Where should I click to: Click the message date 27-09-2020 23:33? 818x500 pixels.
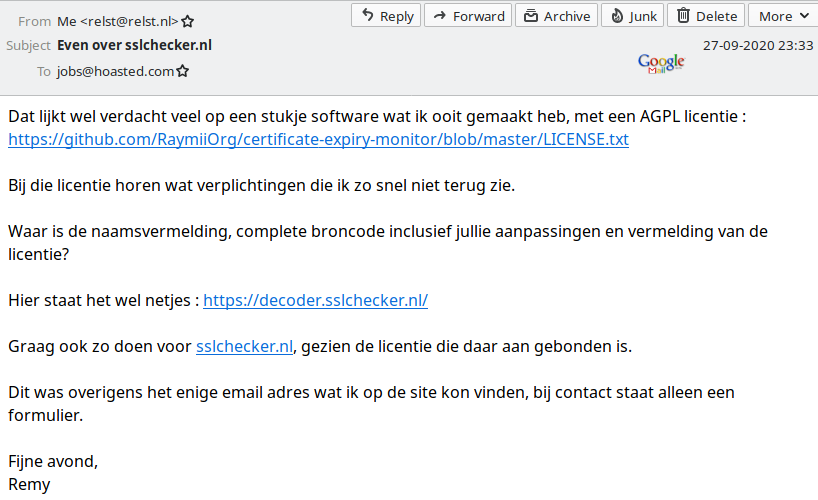pyautogui.click(x=757, y=46)
